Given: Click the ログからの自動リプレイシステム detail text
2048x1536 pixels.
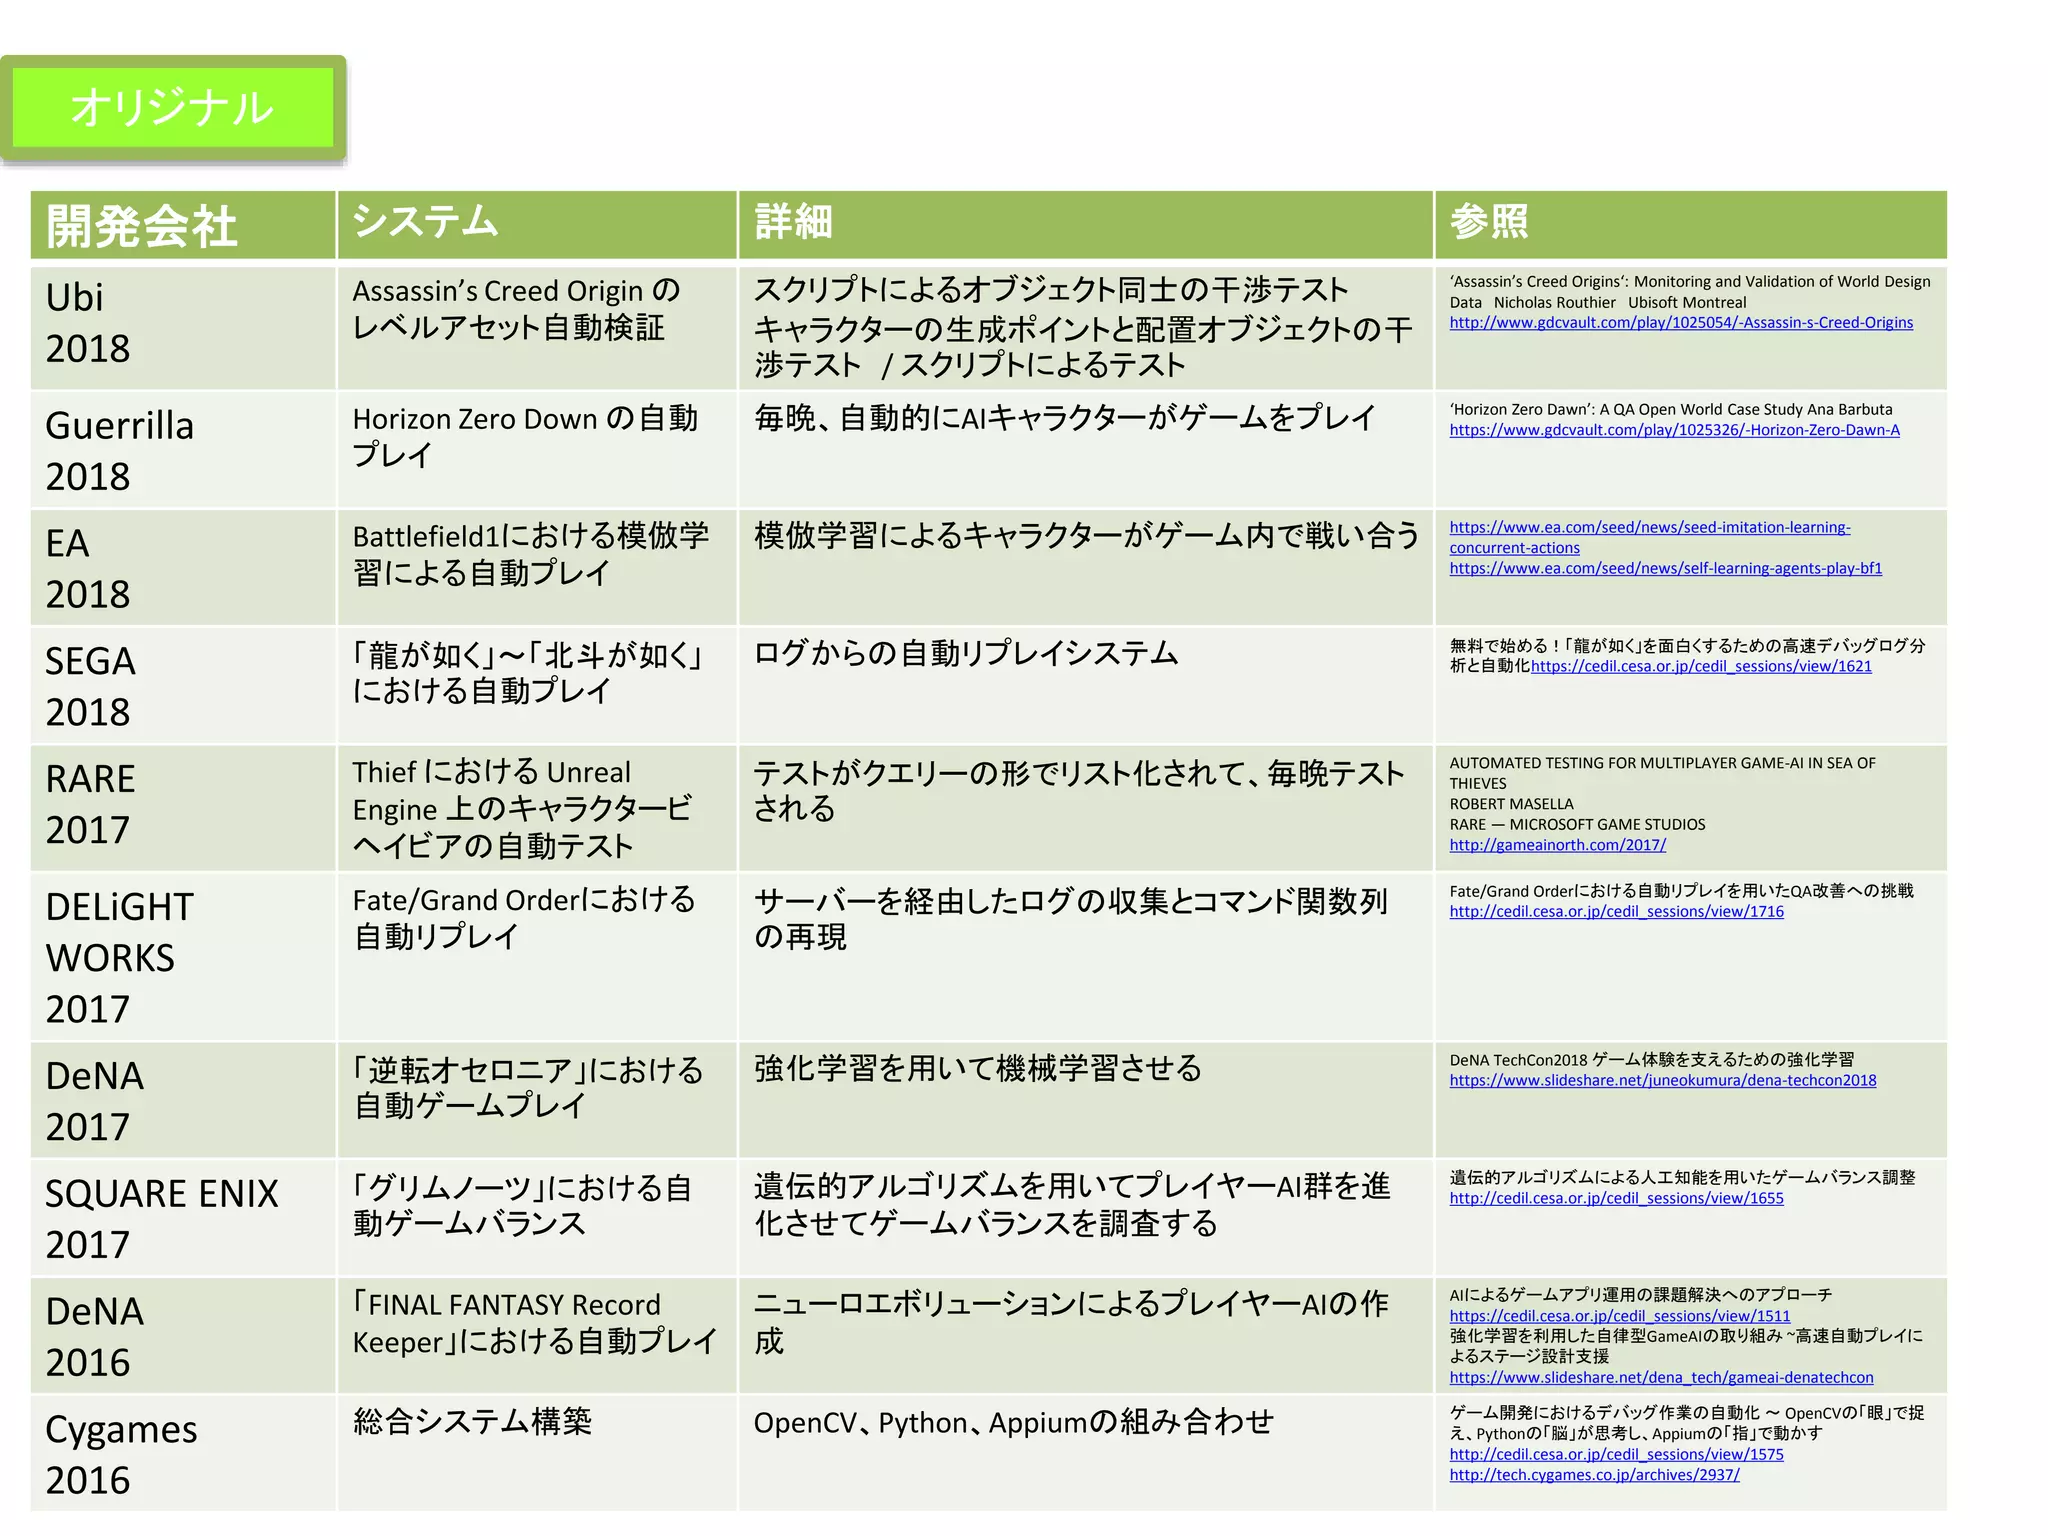Looking at the screenshot, I should [x=966, y=653].
